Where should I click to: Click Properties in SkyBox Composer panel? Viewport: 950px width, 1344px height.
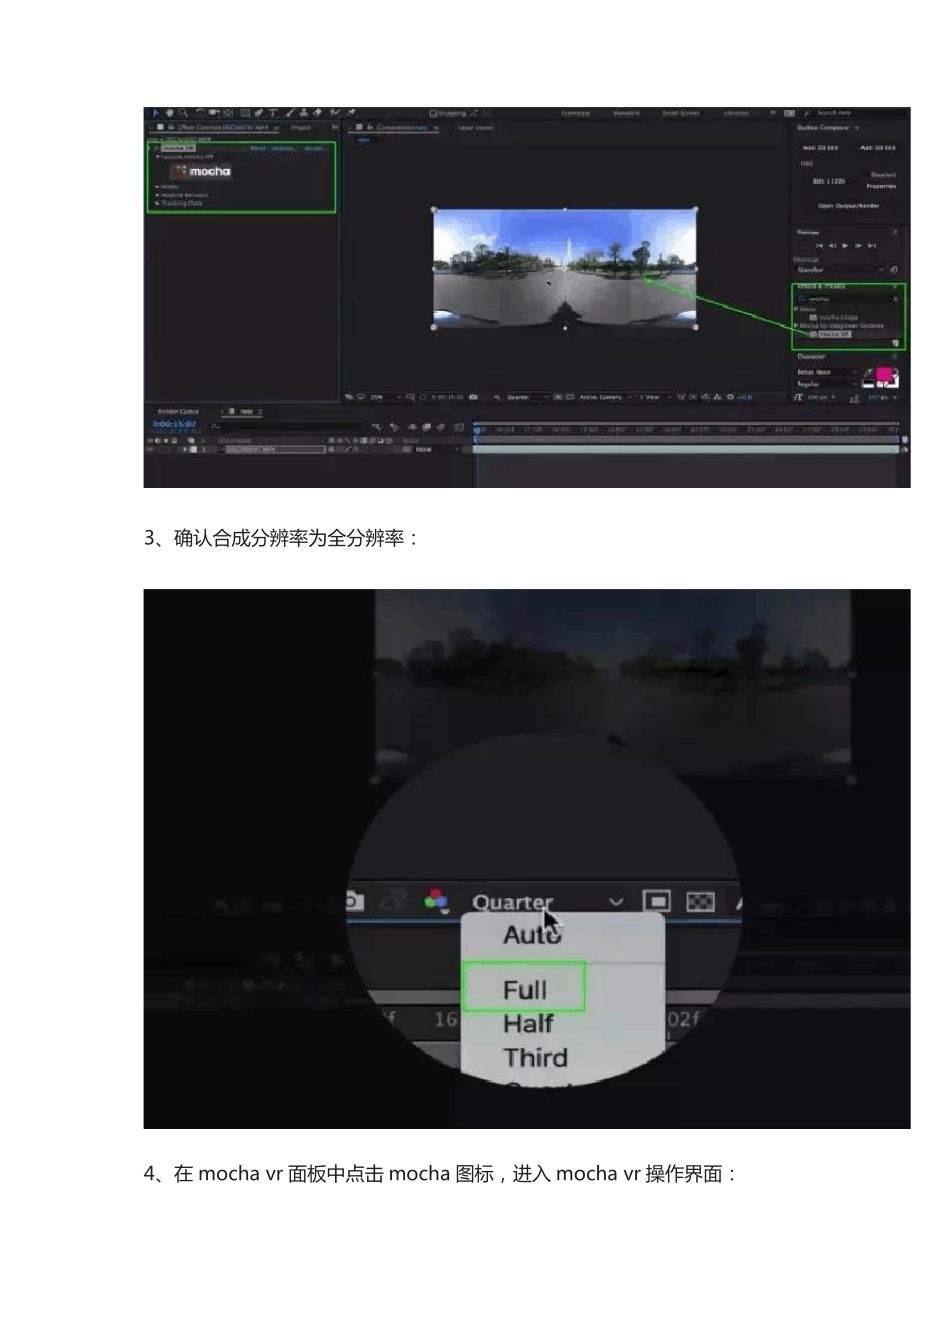(x=881, y=186)
